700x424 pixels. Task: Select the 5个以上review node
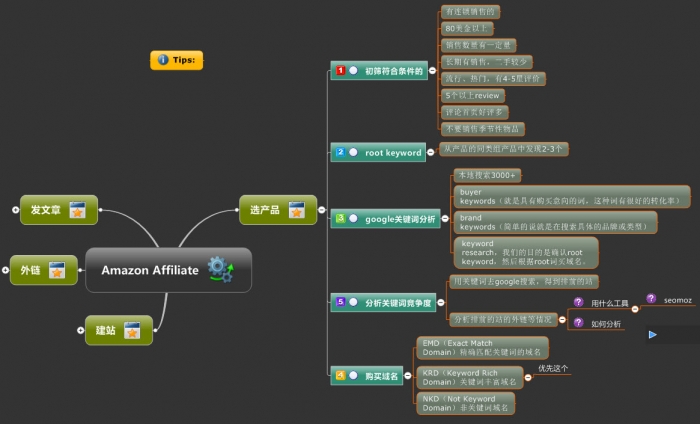[x=473, y=96]
